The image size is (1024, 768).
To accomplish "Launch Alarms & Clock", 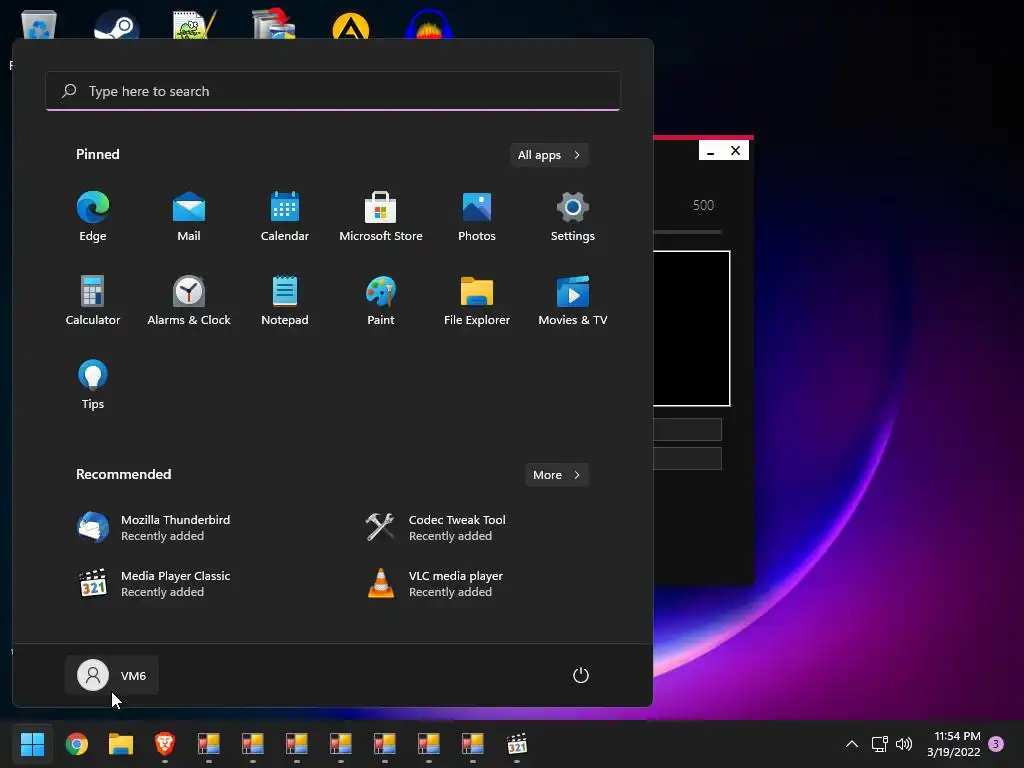I will pyautogui.click(x=189, y=300).
